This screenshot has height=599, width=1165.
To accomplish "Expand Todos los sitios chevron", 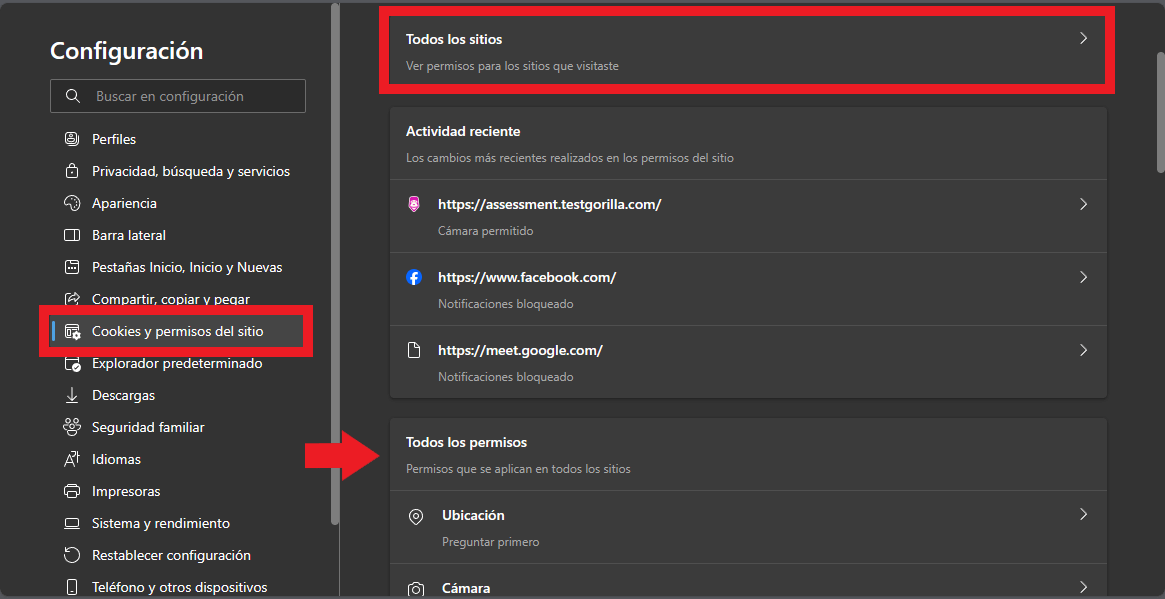I will [1083, 39].
